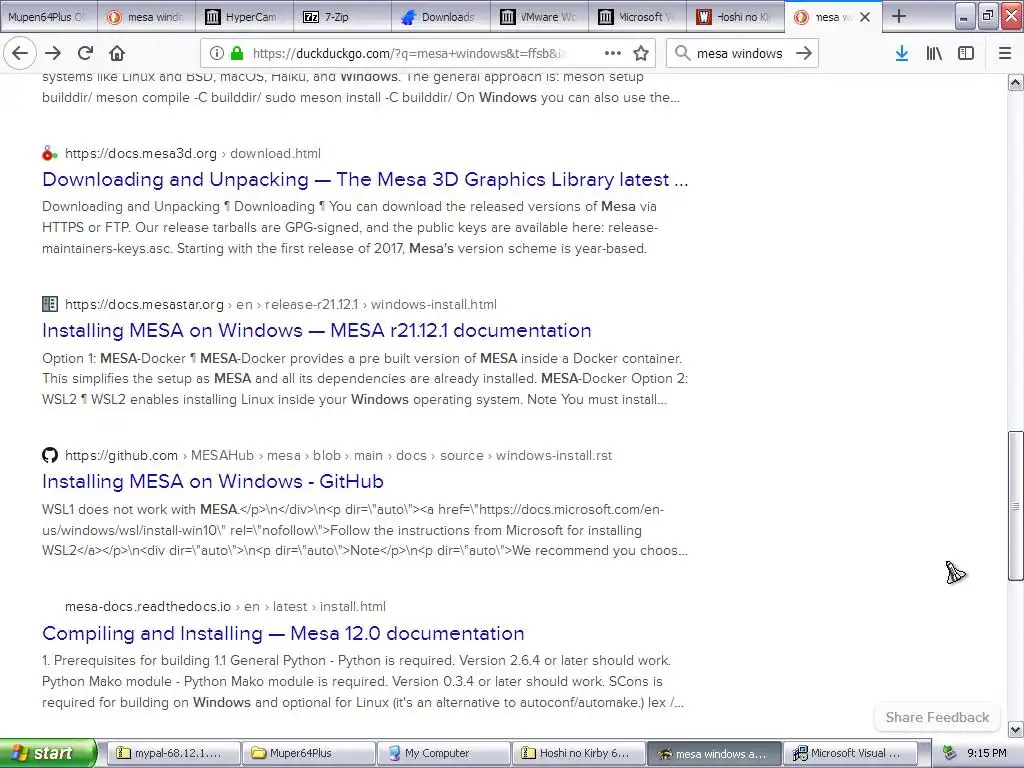This screenshot has width=1024, height=768.
Task: Click the 9:15 PM taskbar clock
Action: coord(987,754)
